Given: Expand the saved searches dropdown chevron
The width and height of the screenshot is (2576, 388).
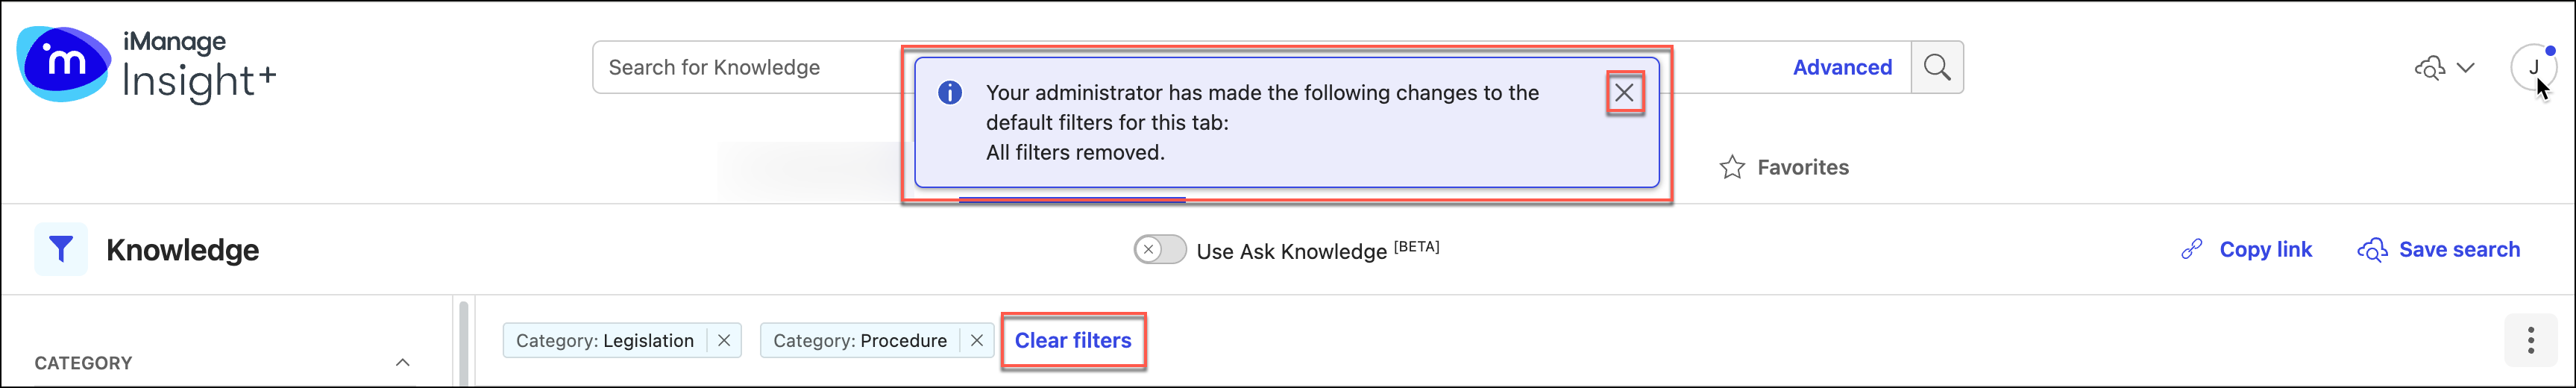Looking at the screenshot, I should [x=2466, y=68].
